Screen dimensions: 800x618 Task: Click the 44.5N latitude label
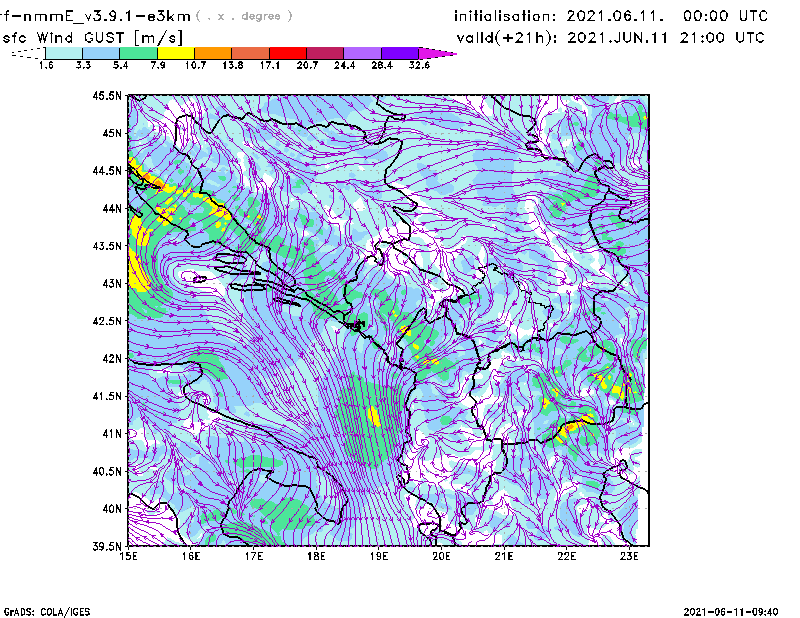click(107, 170)
